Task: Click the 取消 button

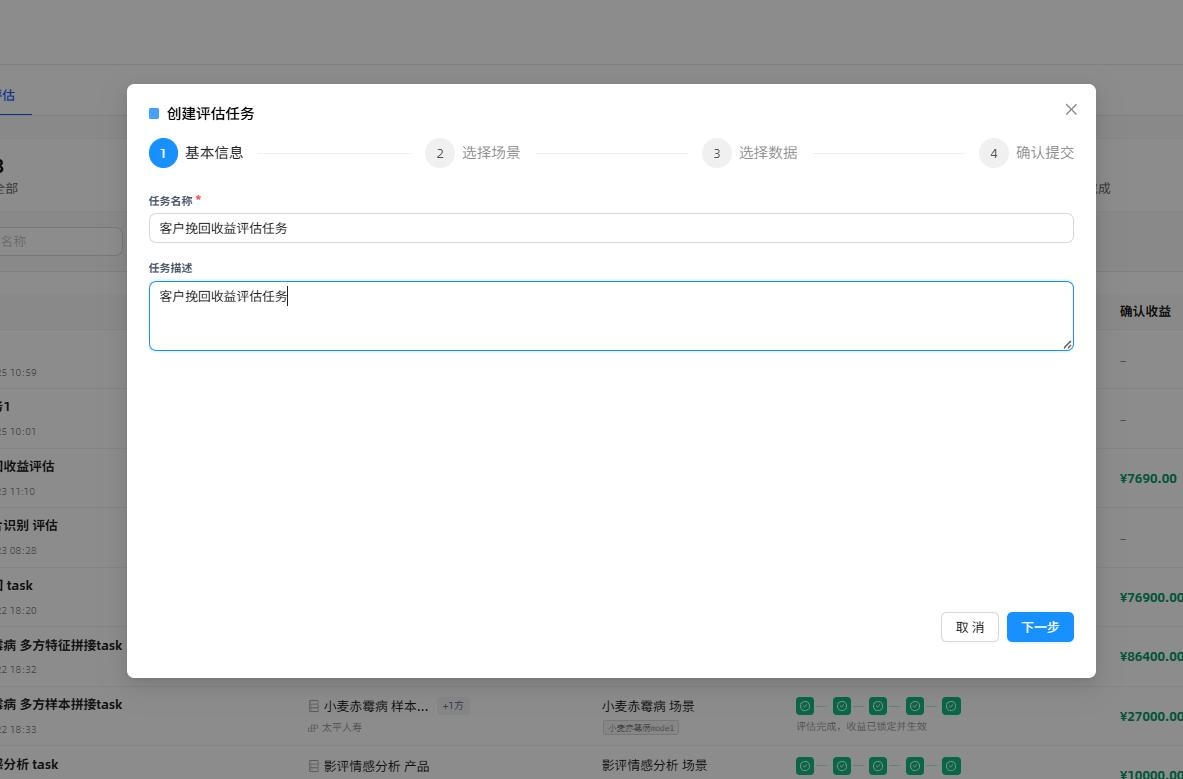Action: click(x=969, y=627)
